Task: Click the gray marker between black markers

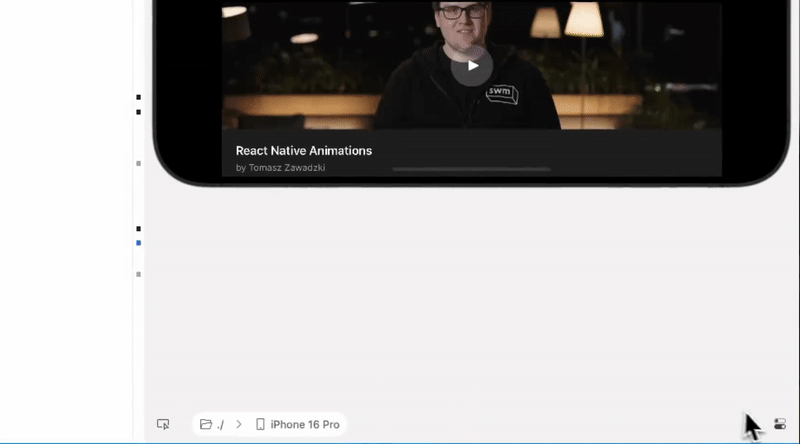Action: click(138, 163)
